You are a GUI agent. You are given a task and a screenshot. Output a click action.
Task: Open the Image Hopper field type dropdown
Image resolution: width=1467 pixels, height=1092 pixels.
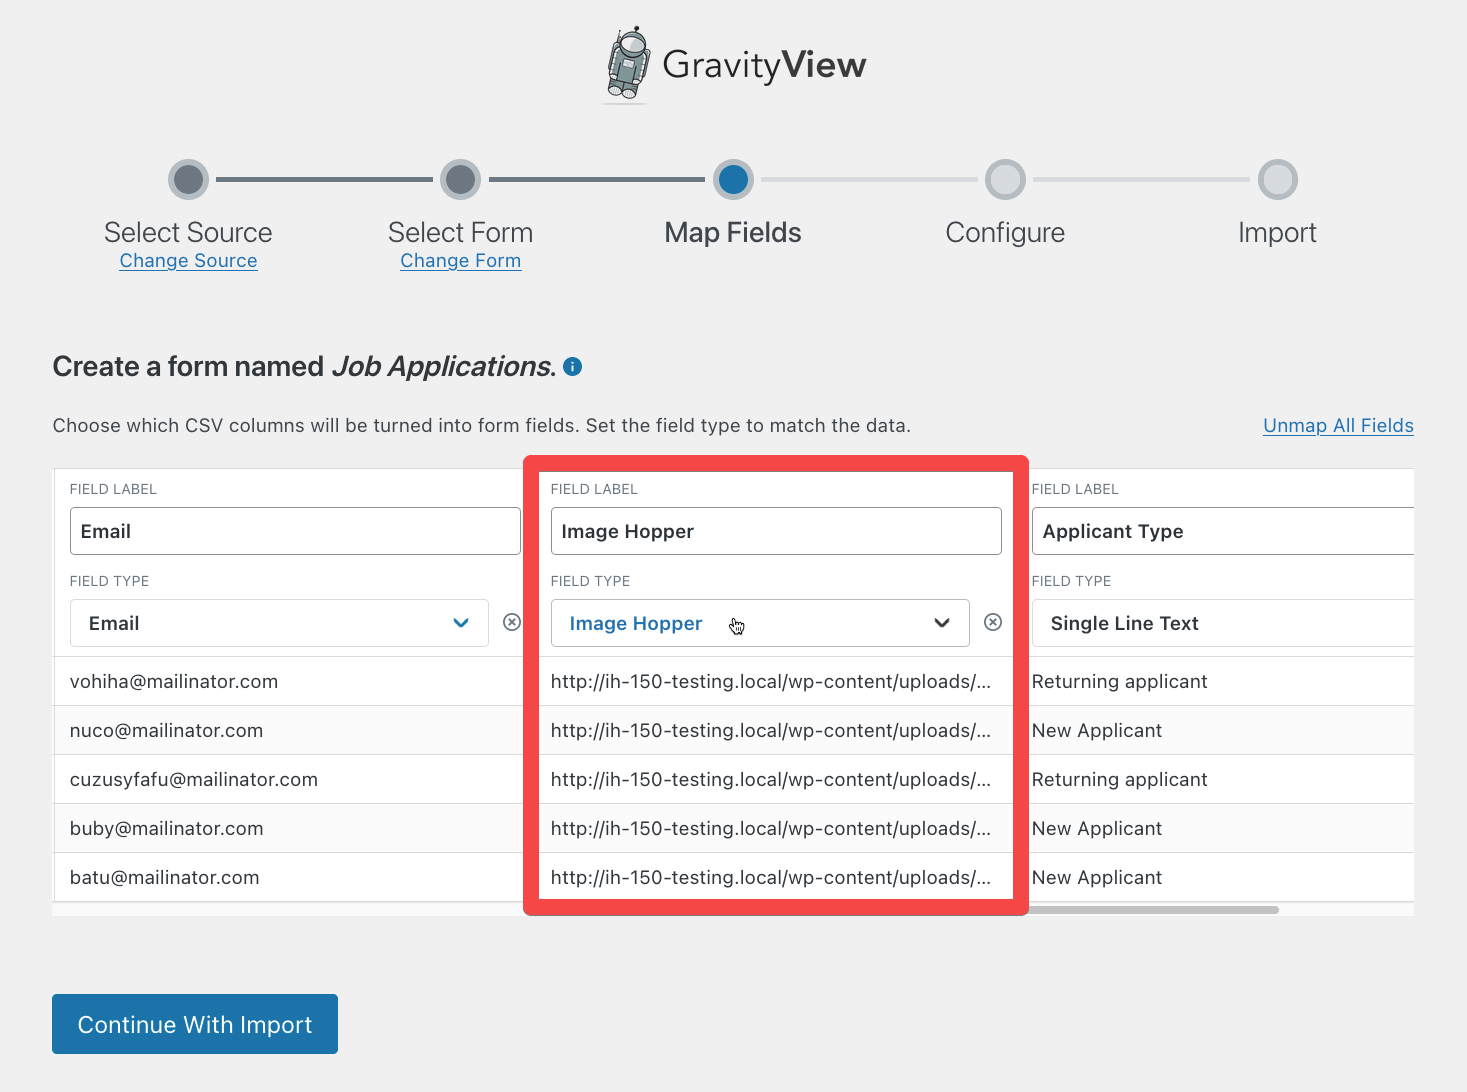point(941,622)
